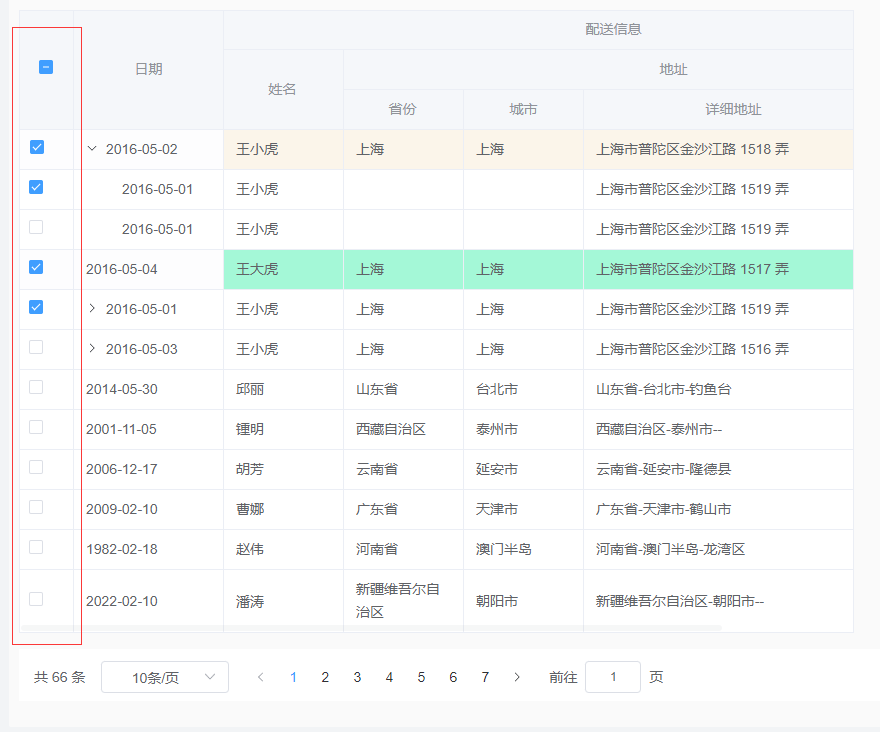
Task: Expand the 2016-05-01 row for 王小虎
Action: pyautogui.click(x=91, y=308)
